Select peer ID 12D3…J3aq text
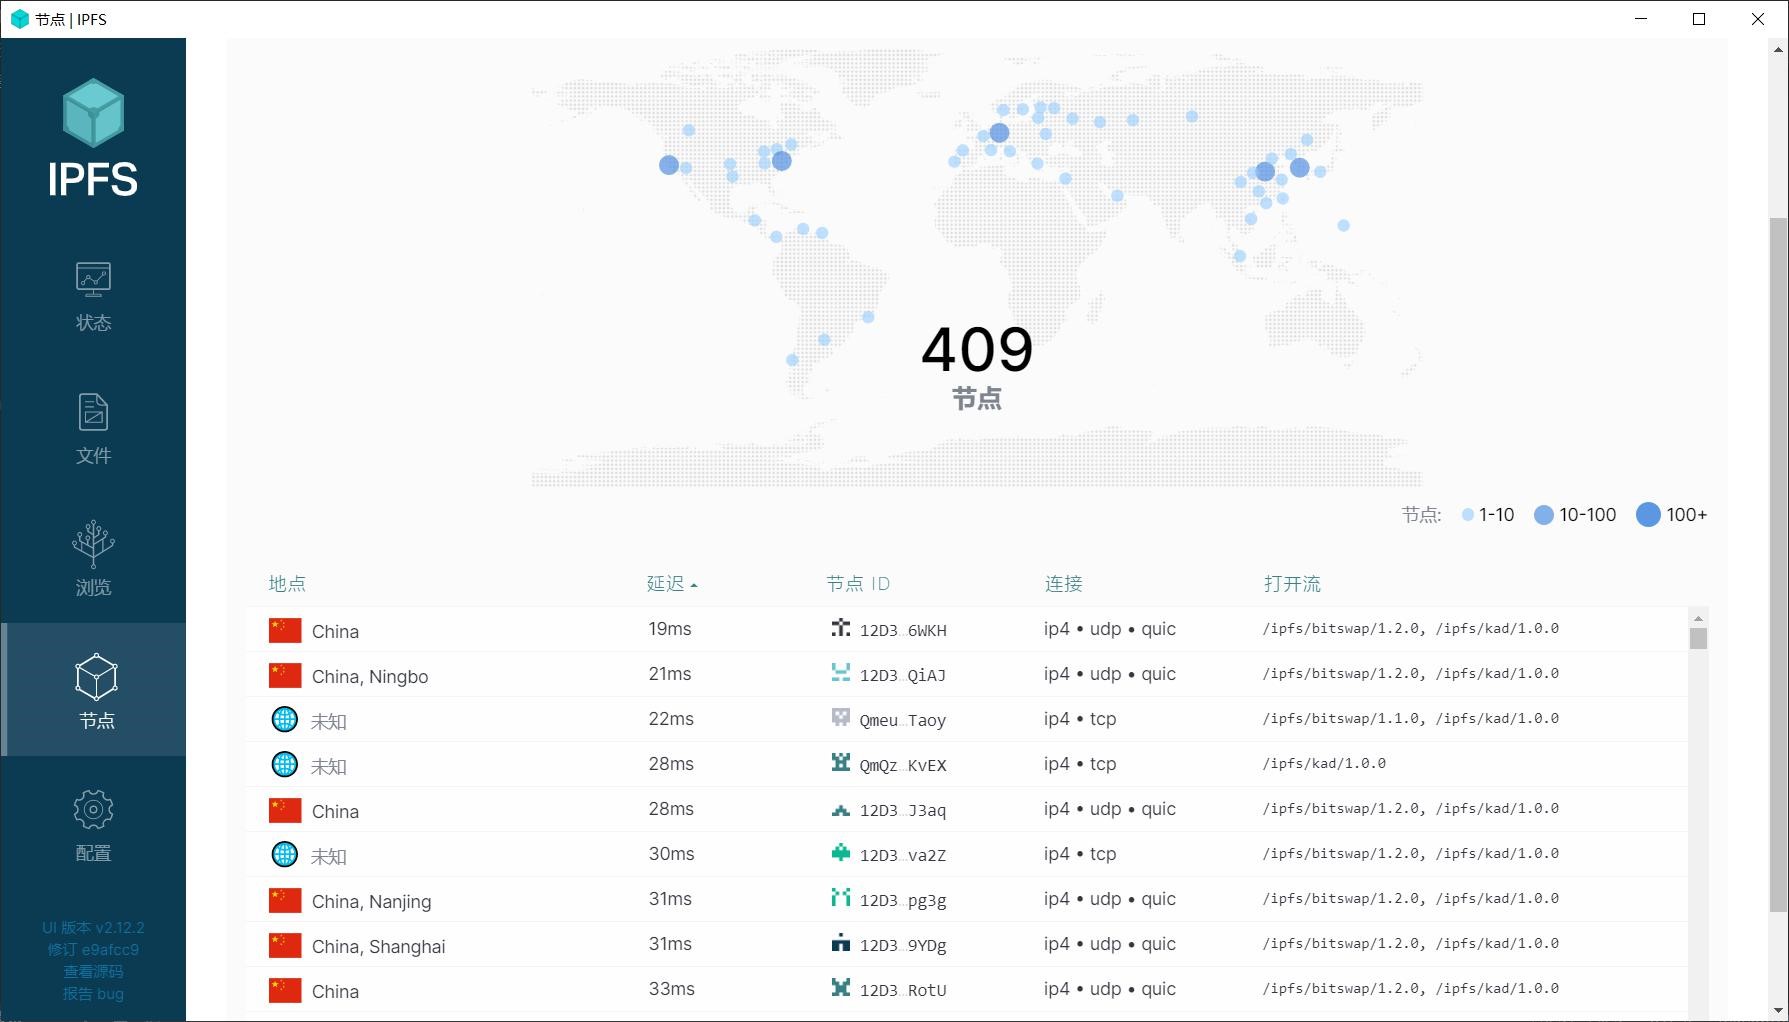 [903, 810]
